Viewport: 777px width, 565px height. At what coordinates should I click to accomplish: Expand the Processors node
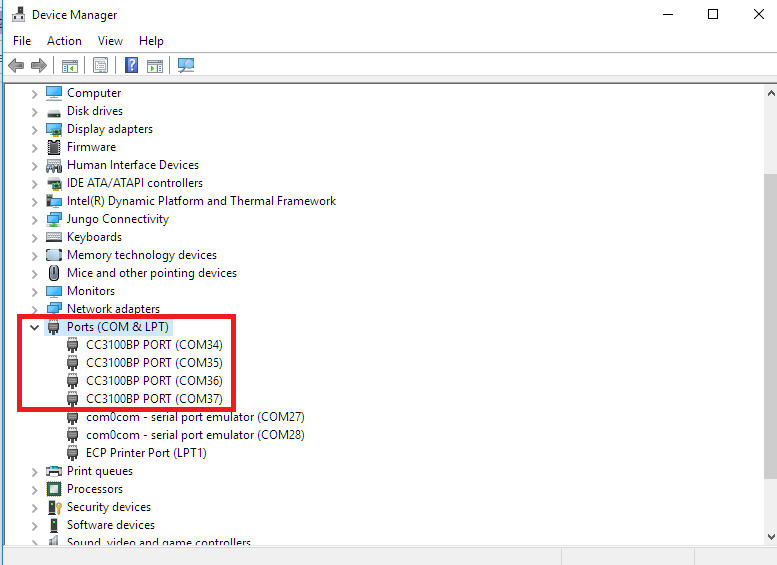click(34, 490)
